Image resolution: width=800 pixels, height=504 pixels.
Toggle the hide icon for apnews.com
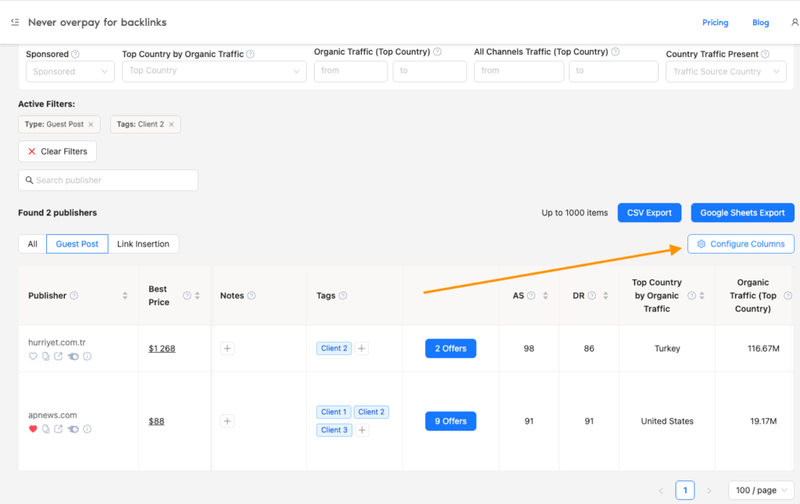coord(73,429)
